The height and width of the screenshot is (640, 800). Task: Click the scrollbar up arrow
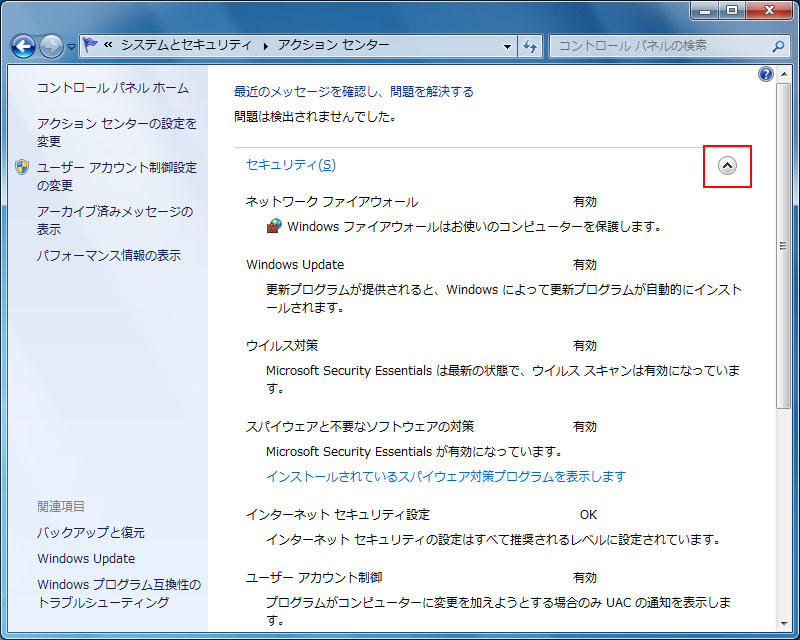pyautogui.click(x=784, y=75)
